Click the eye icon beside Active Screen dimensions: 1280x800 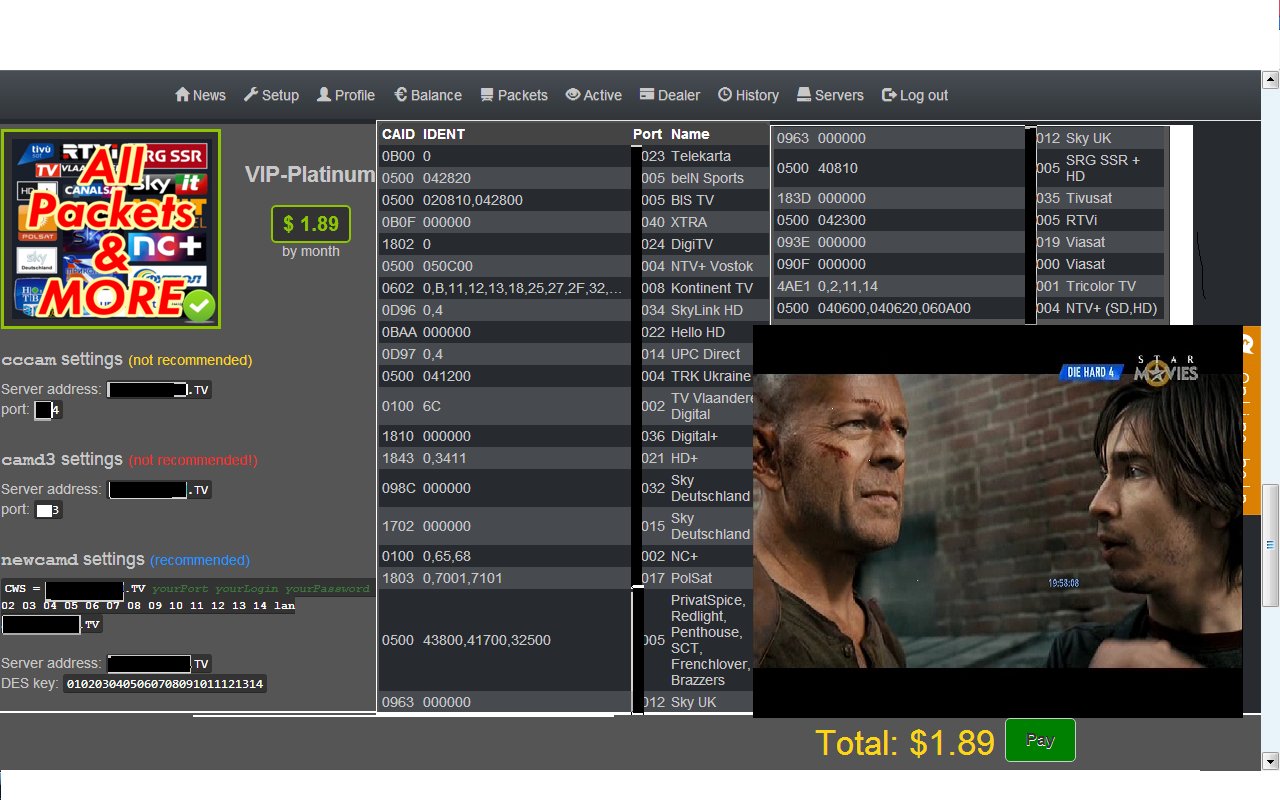pos(573,94)
